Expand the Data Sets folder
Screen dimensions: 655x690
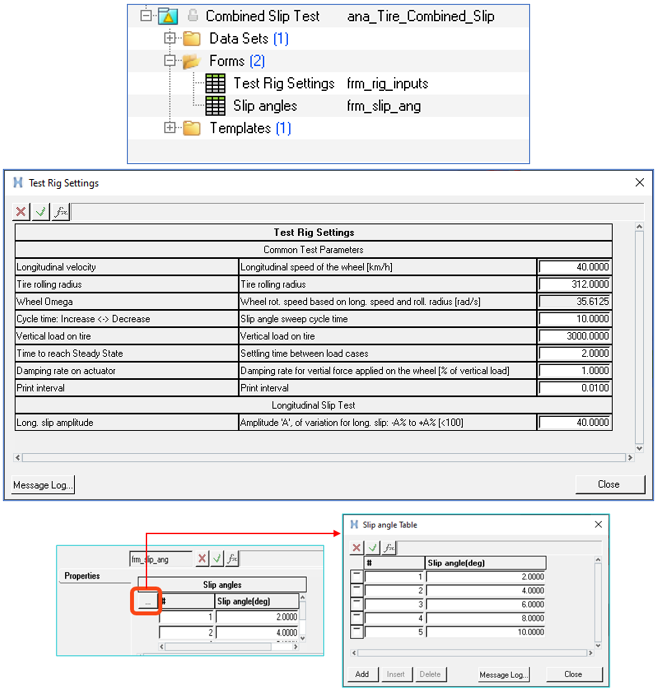click(169, 38)
